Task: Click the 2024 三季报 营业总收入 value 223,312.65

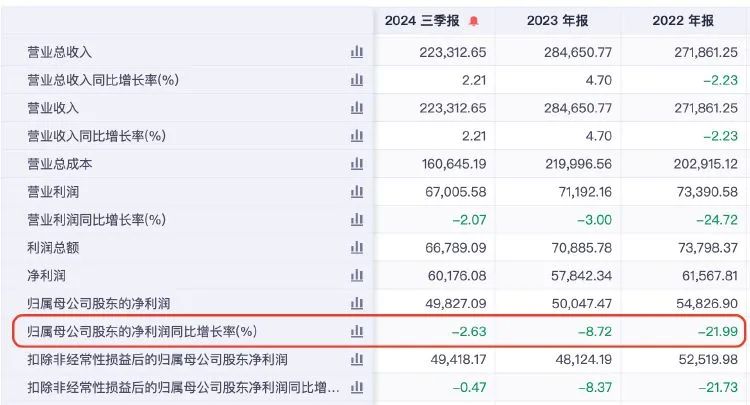Action: pyautogui.click(x=445, y=52)
